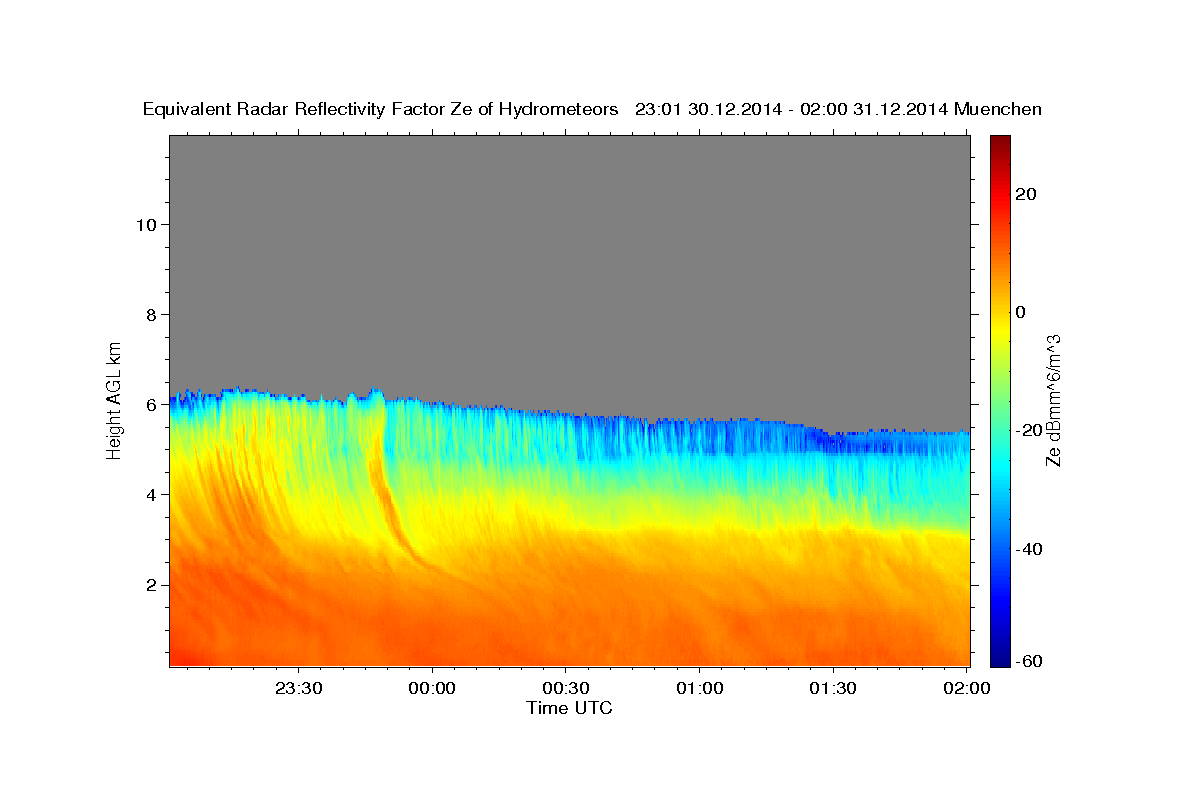Click the colorbar label -20

[1032, 430]
